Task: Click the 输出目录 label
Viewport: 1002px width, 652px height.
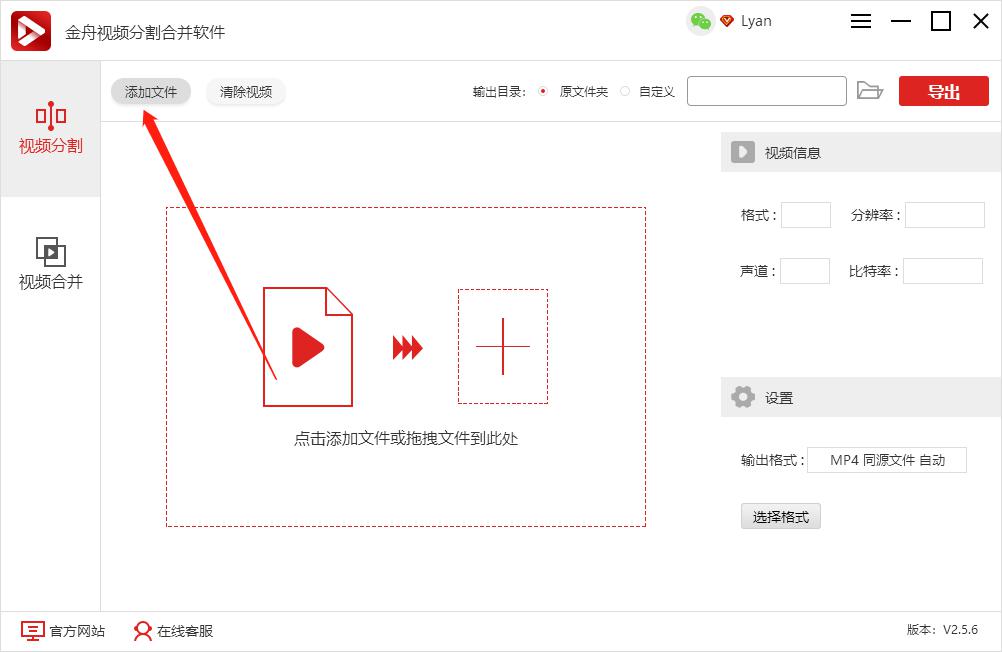Action: pyautogui.click(x=500, y=92)
